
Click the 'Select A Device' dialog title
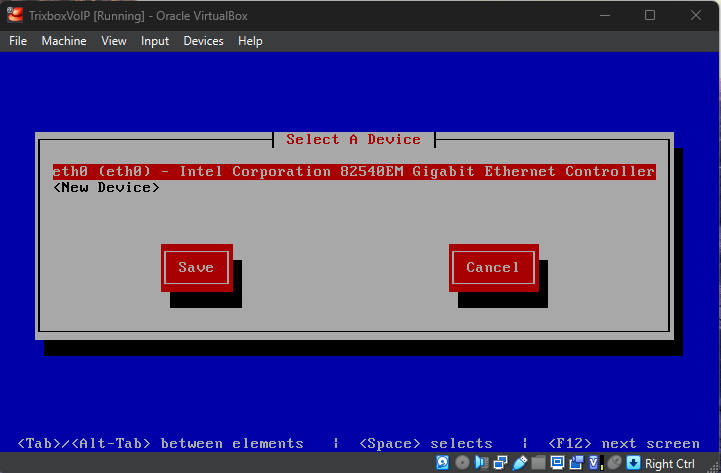point(353,139)
